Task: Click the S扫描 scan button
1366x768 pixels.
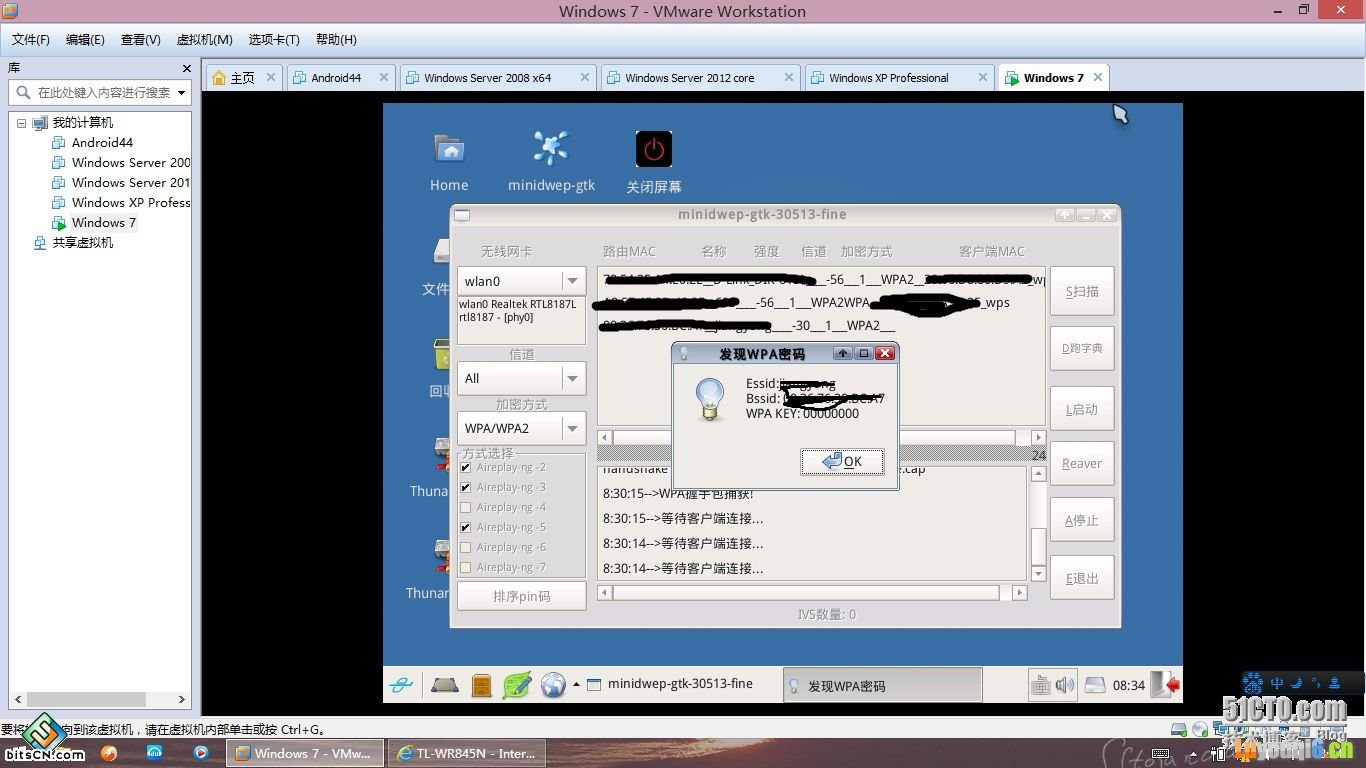Action: click(1082, 291)
